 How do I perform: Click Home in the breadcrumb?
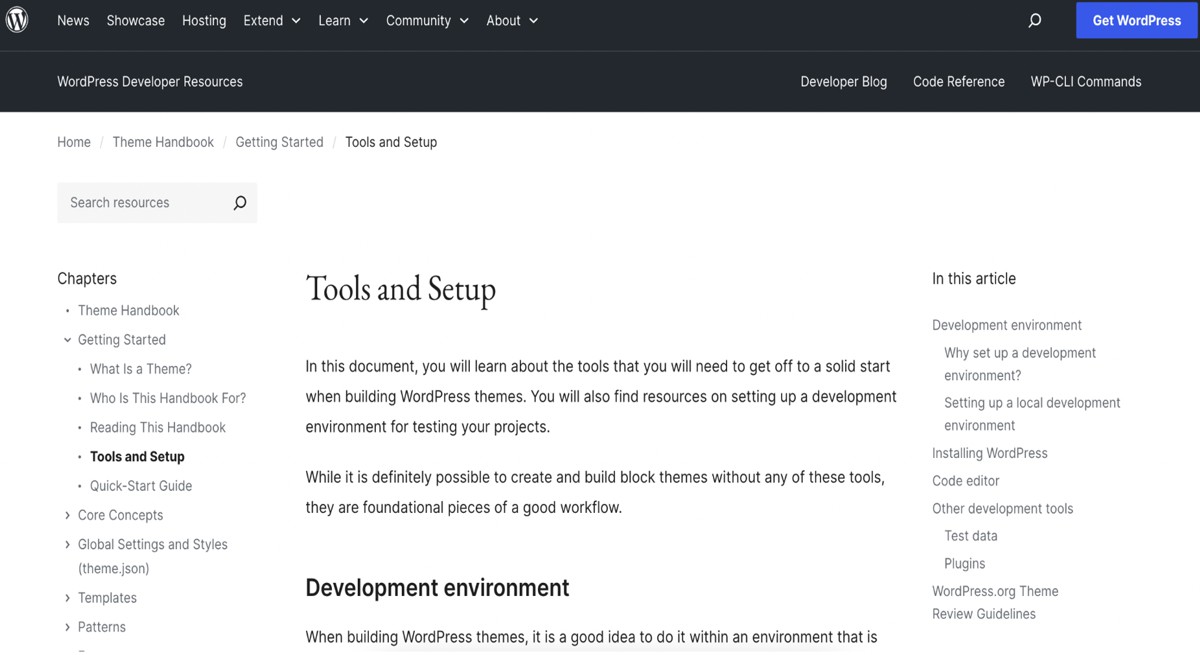74,142
